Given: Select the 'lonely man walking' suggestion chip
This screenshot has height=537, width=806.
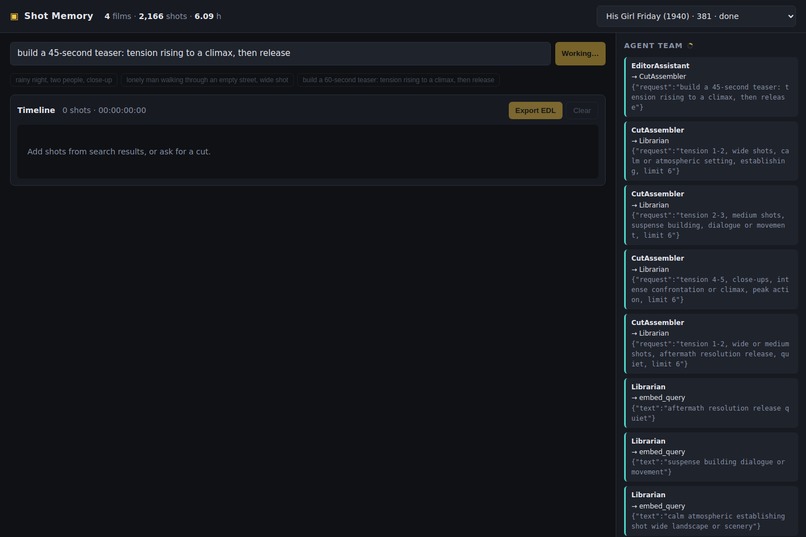Looking at the screenshot, I should click(207, 80).
